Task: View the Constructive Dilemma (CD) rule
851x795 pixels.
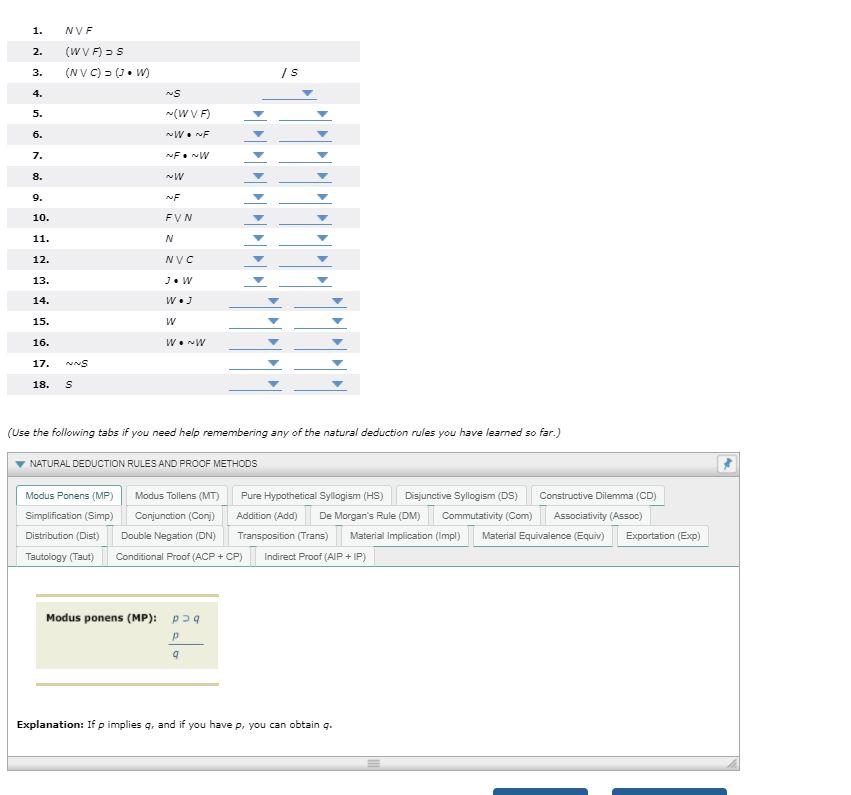Action: [597, 495]
